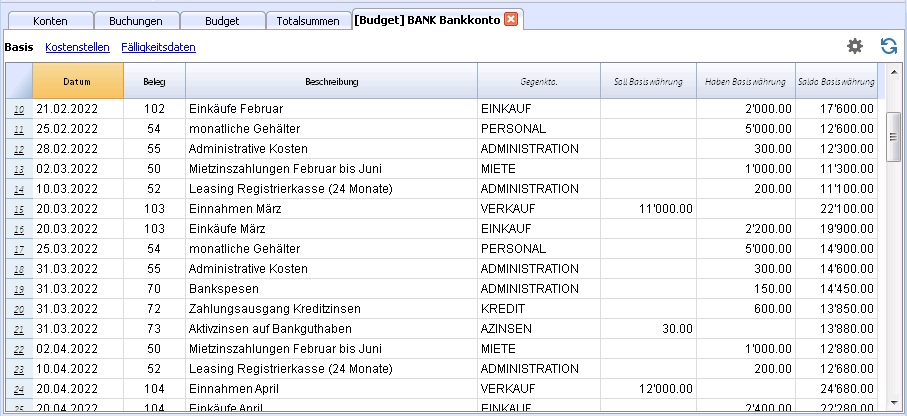This screenshot has height=416, width=907.
Task: Select the Beleg cell 70
Action: (x=154, y=289)
